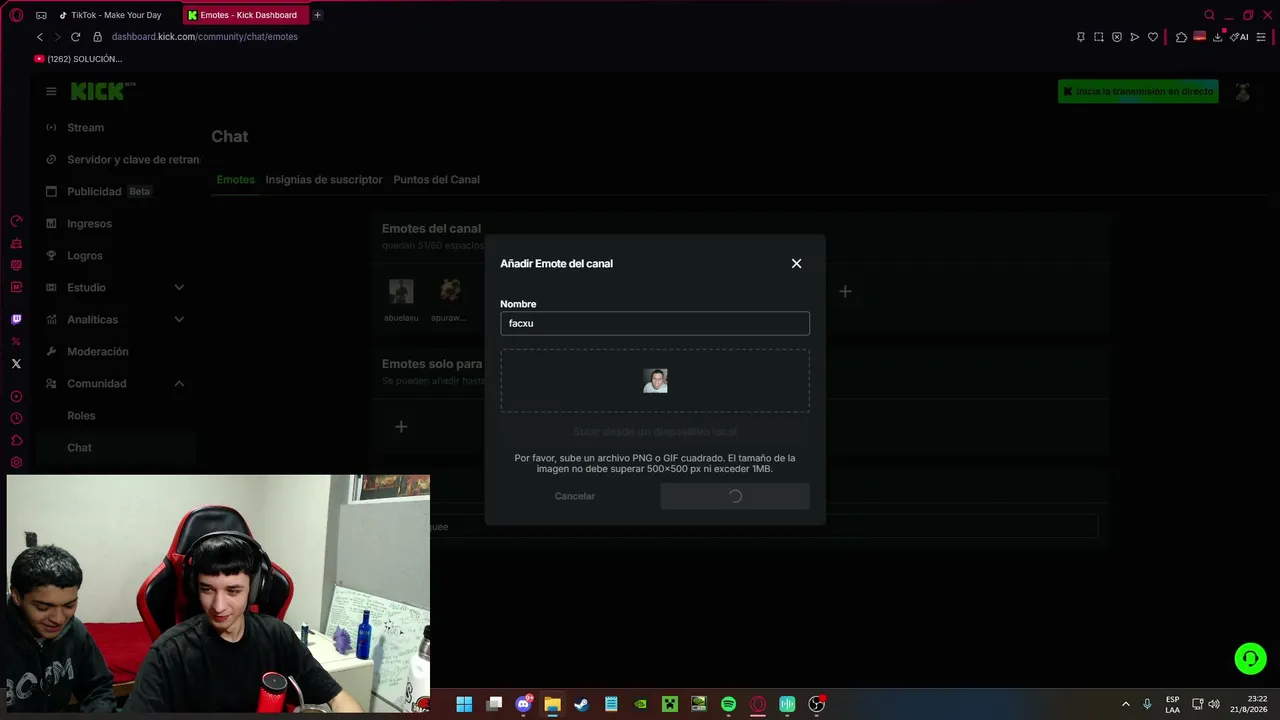
Task: Collapse the Comunidad section chevron
Action: 179,384
